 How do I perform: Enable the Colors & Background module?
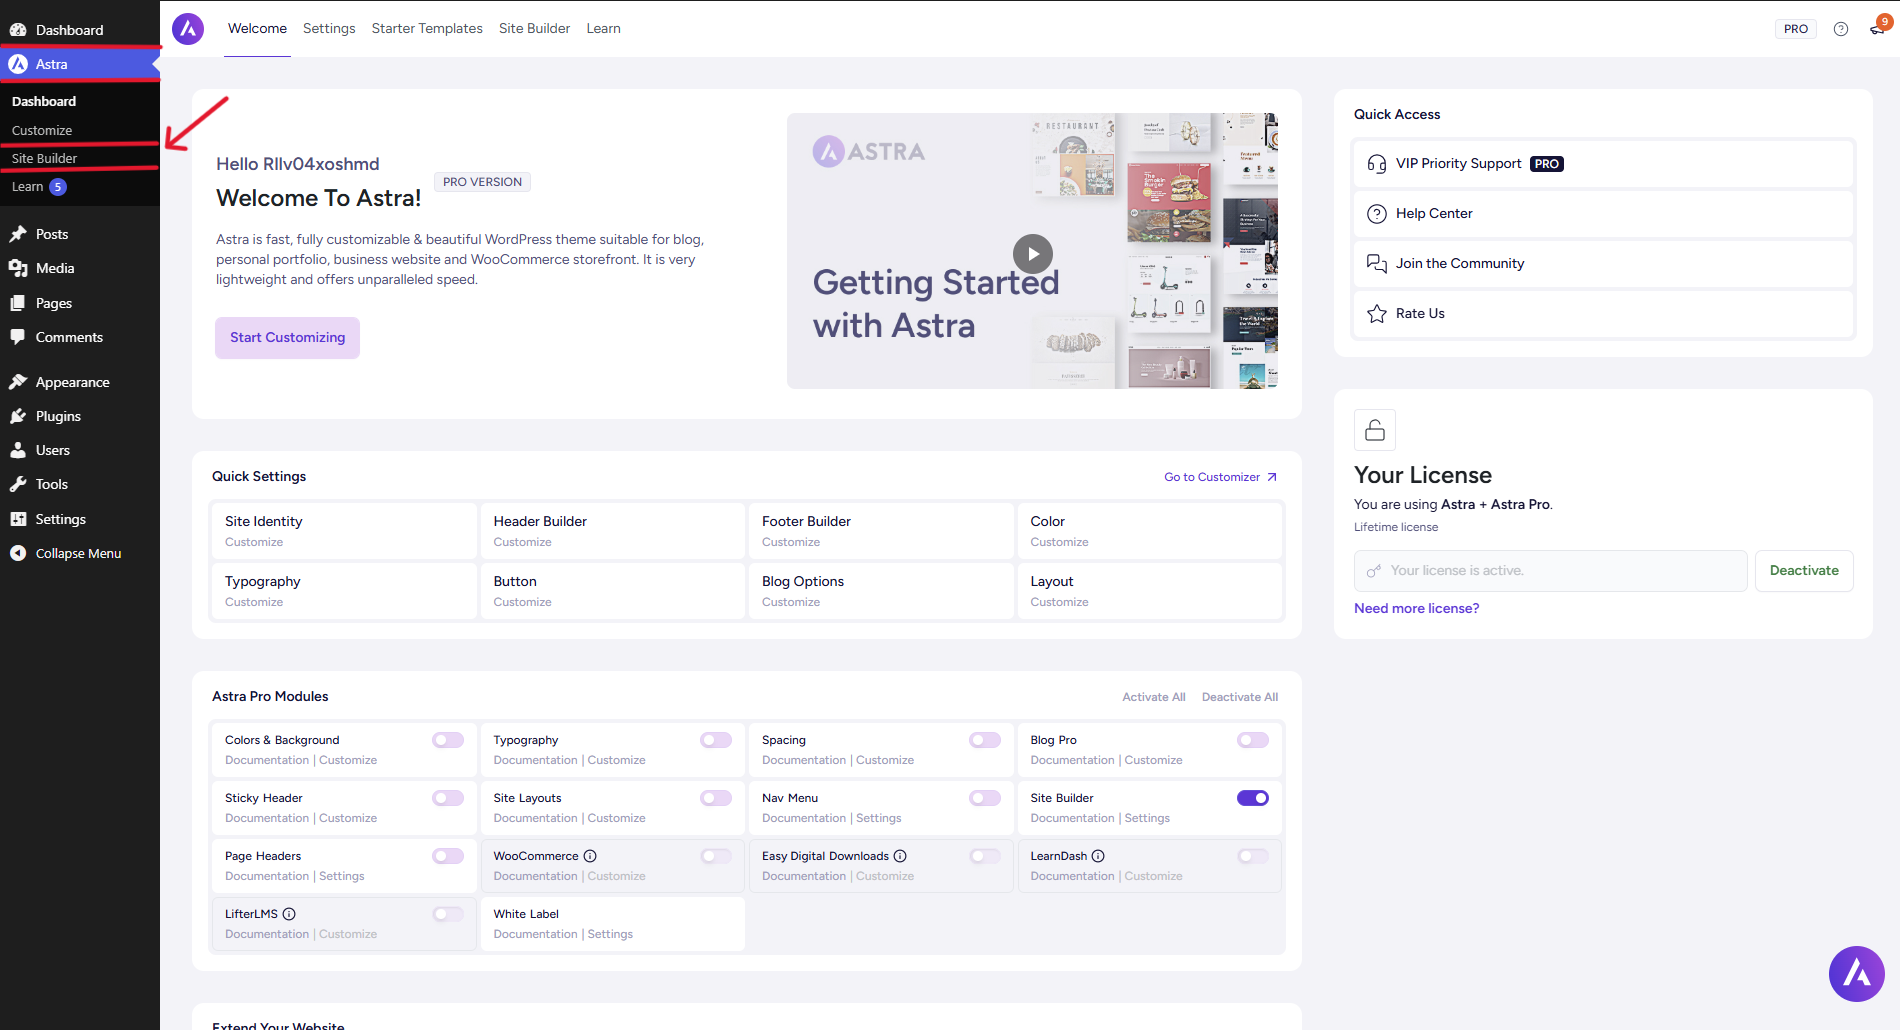(448, 740)
